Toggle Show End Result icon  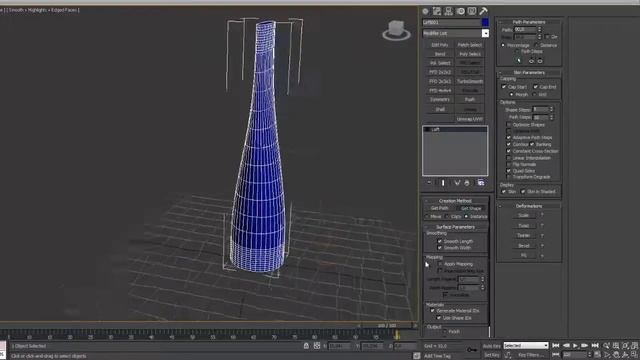click(443, 183)
